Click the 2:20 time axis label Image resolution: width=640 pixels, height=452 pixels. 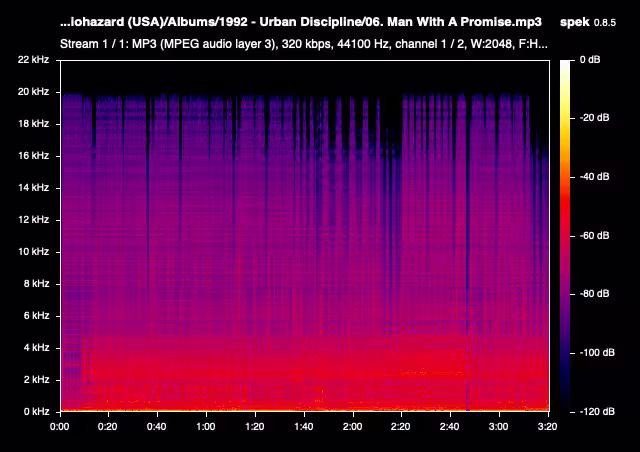400,427
